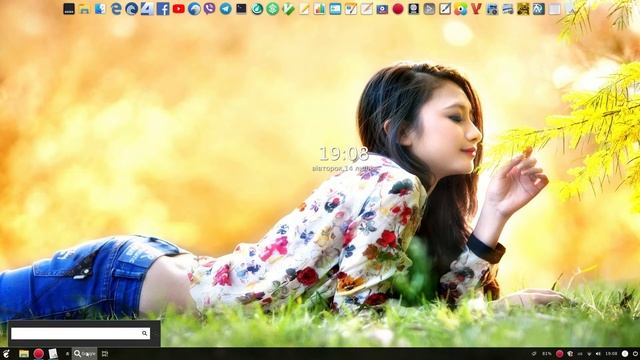This screenshot has height=360, width=640.
Task: Launch the blue screen-capture camera icon
Action: point(382,9)
